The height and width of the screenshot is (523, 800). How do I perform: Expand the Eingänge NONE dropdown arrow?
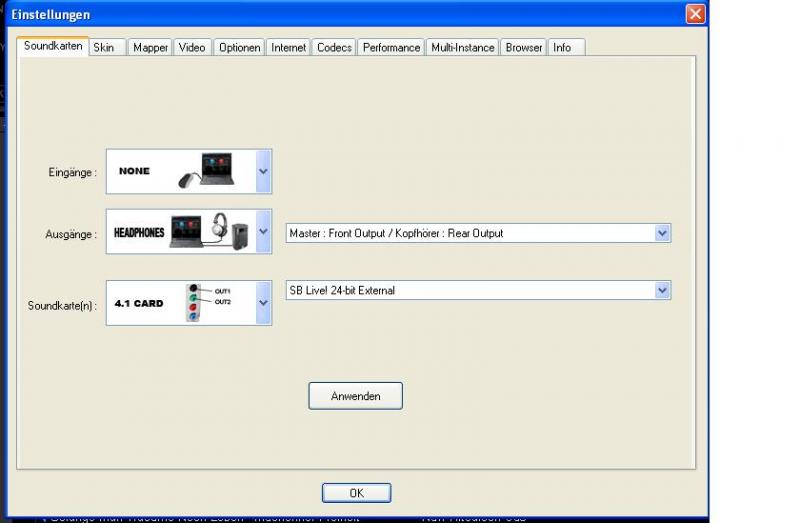[x=263, y=171]
